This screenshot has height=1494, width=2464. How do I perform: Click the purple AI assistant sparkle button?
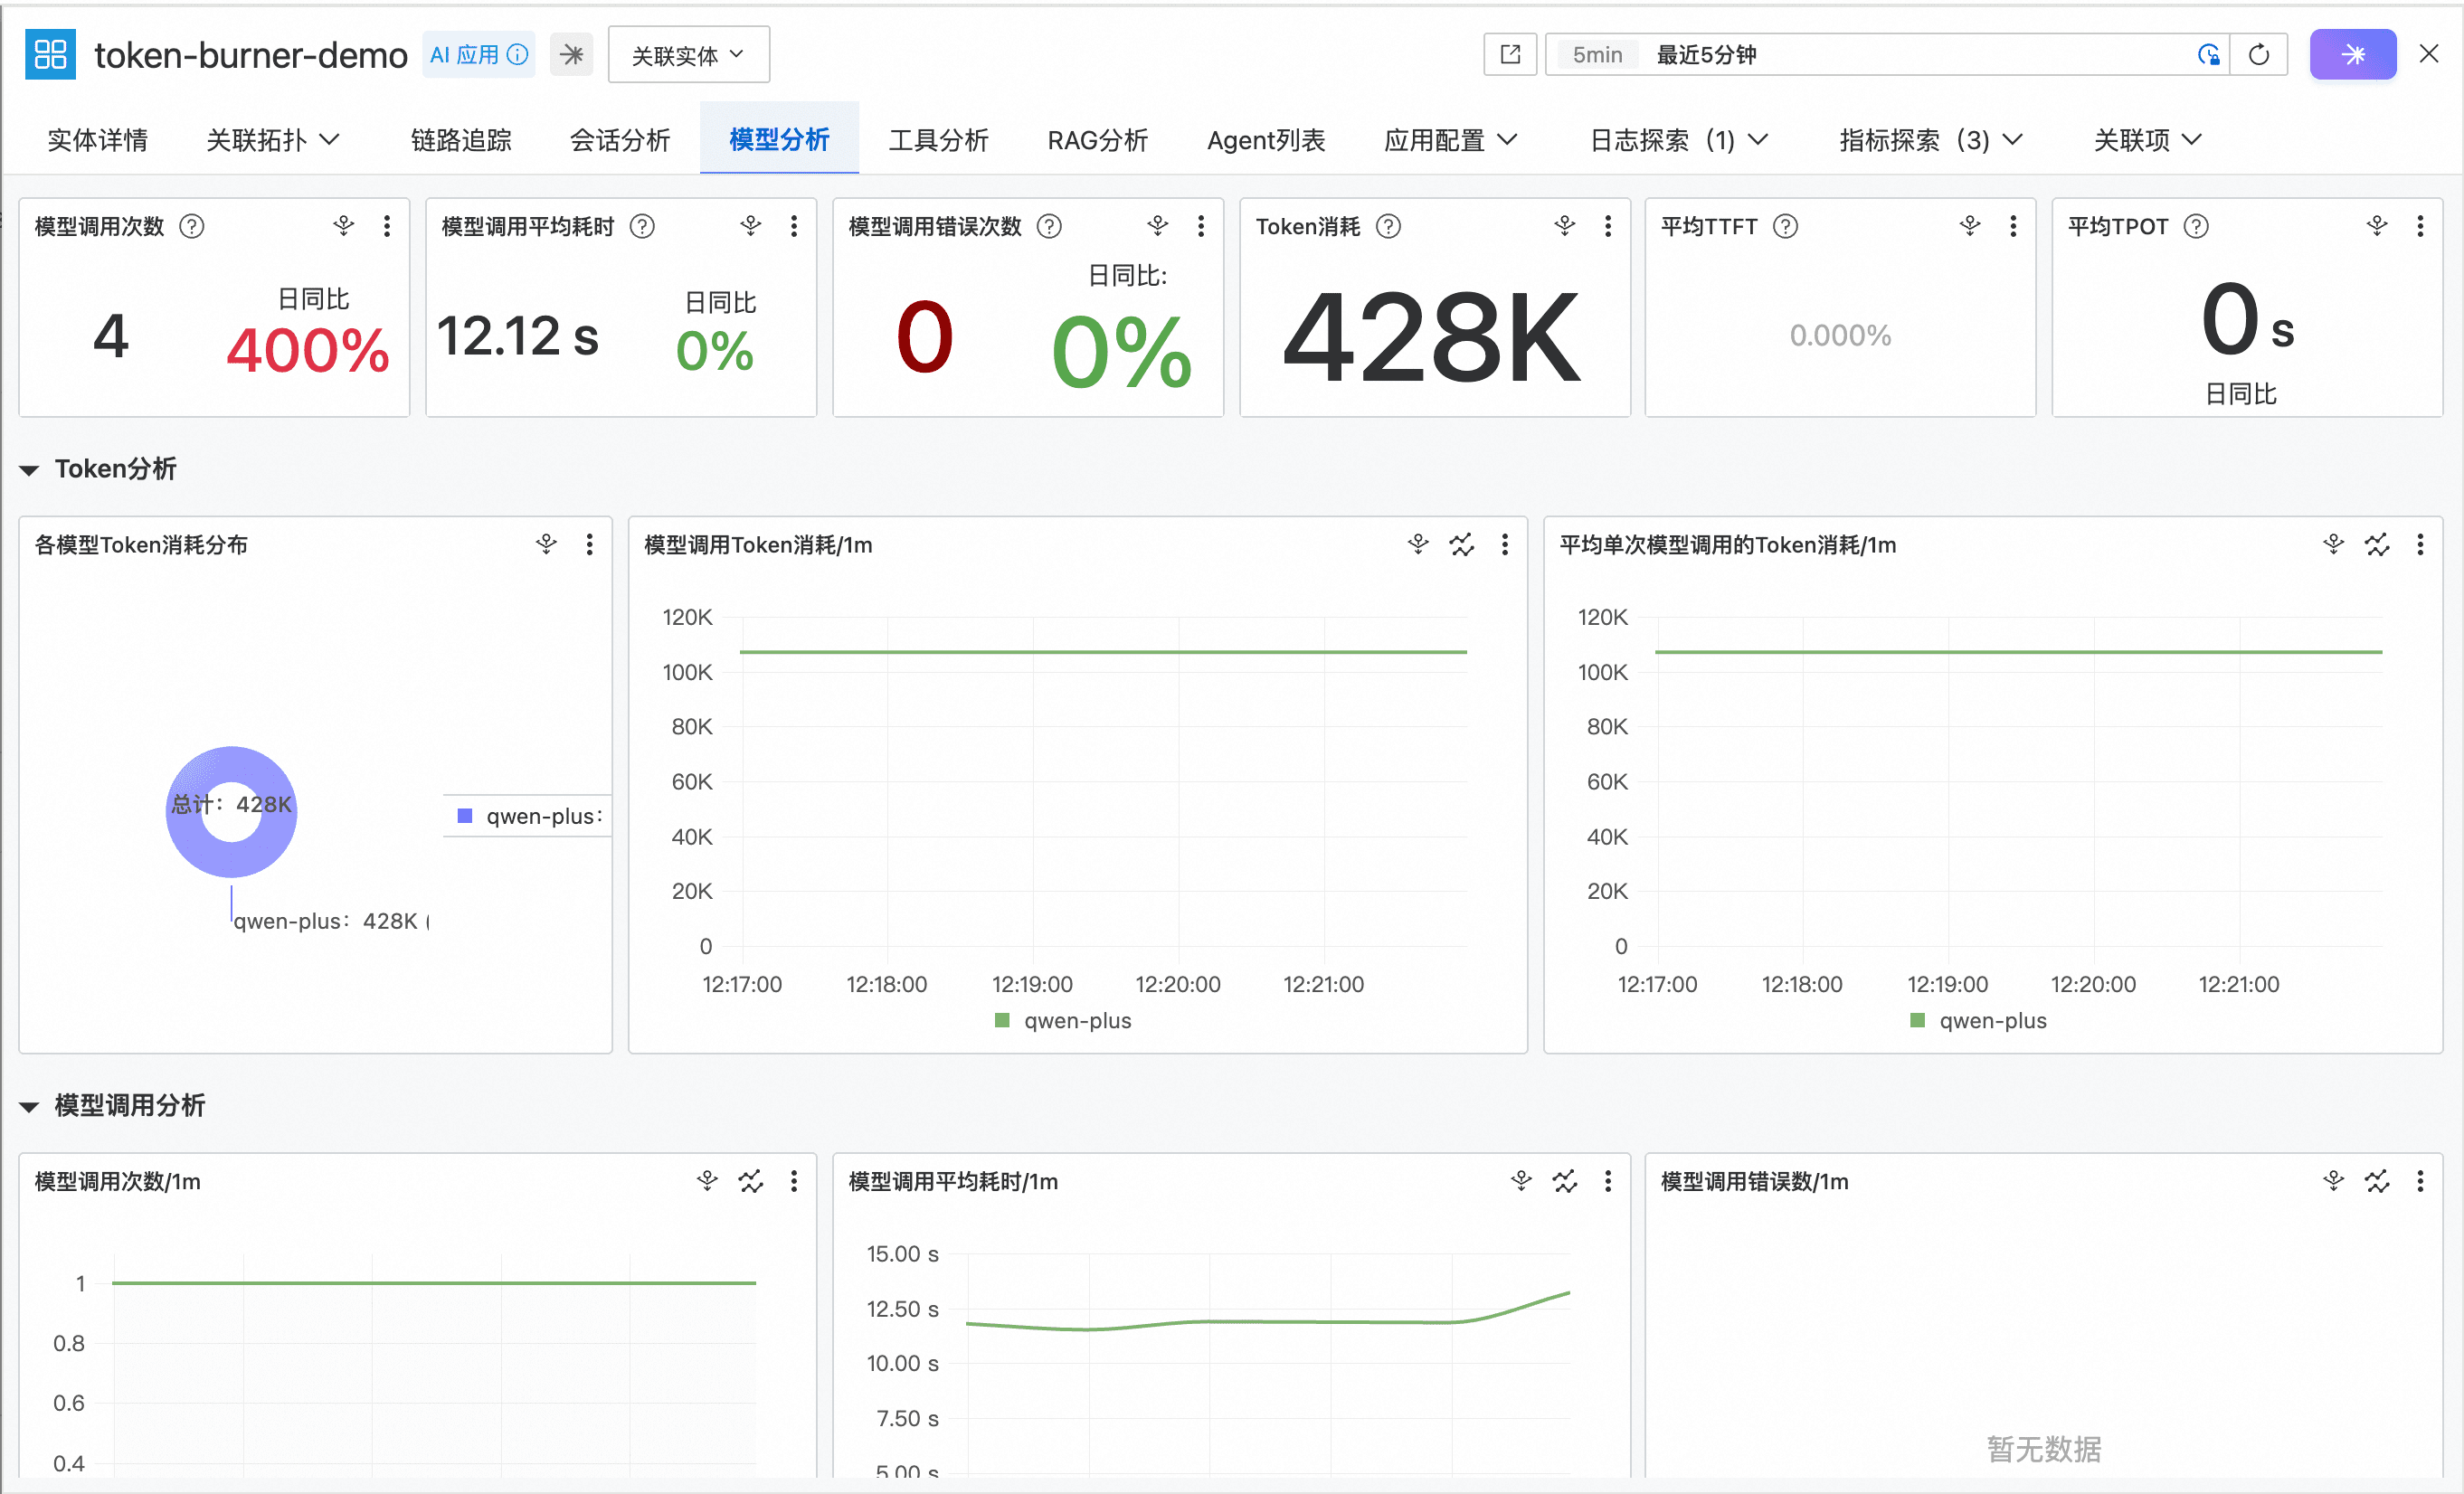[2352, 55]
